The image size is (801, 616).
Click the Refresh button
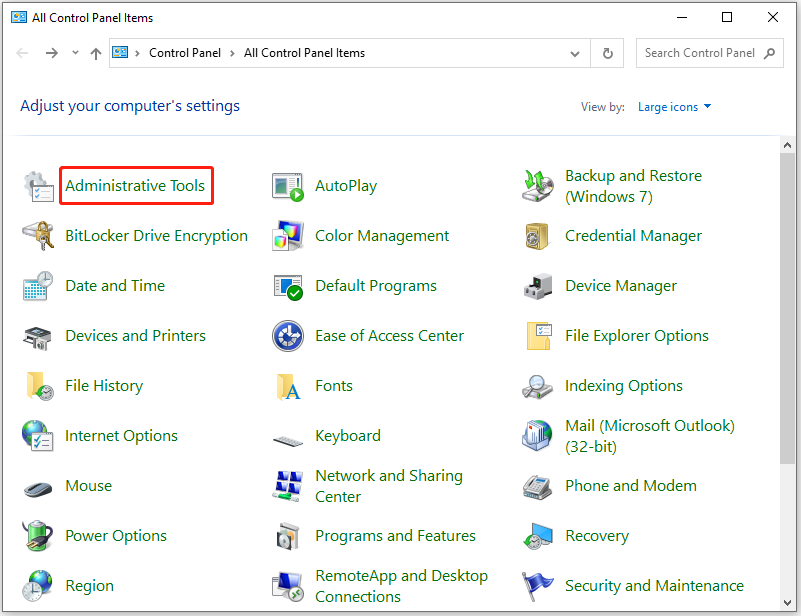click(x=607, y=53)
